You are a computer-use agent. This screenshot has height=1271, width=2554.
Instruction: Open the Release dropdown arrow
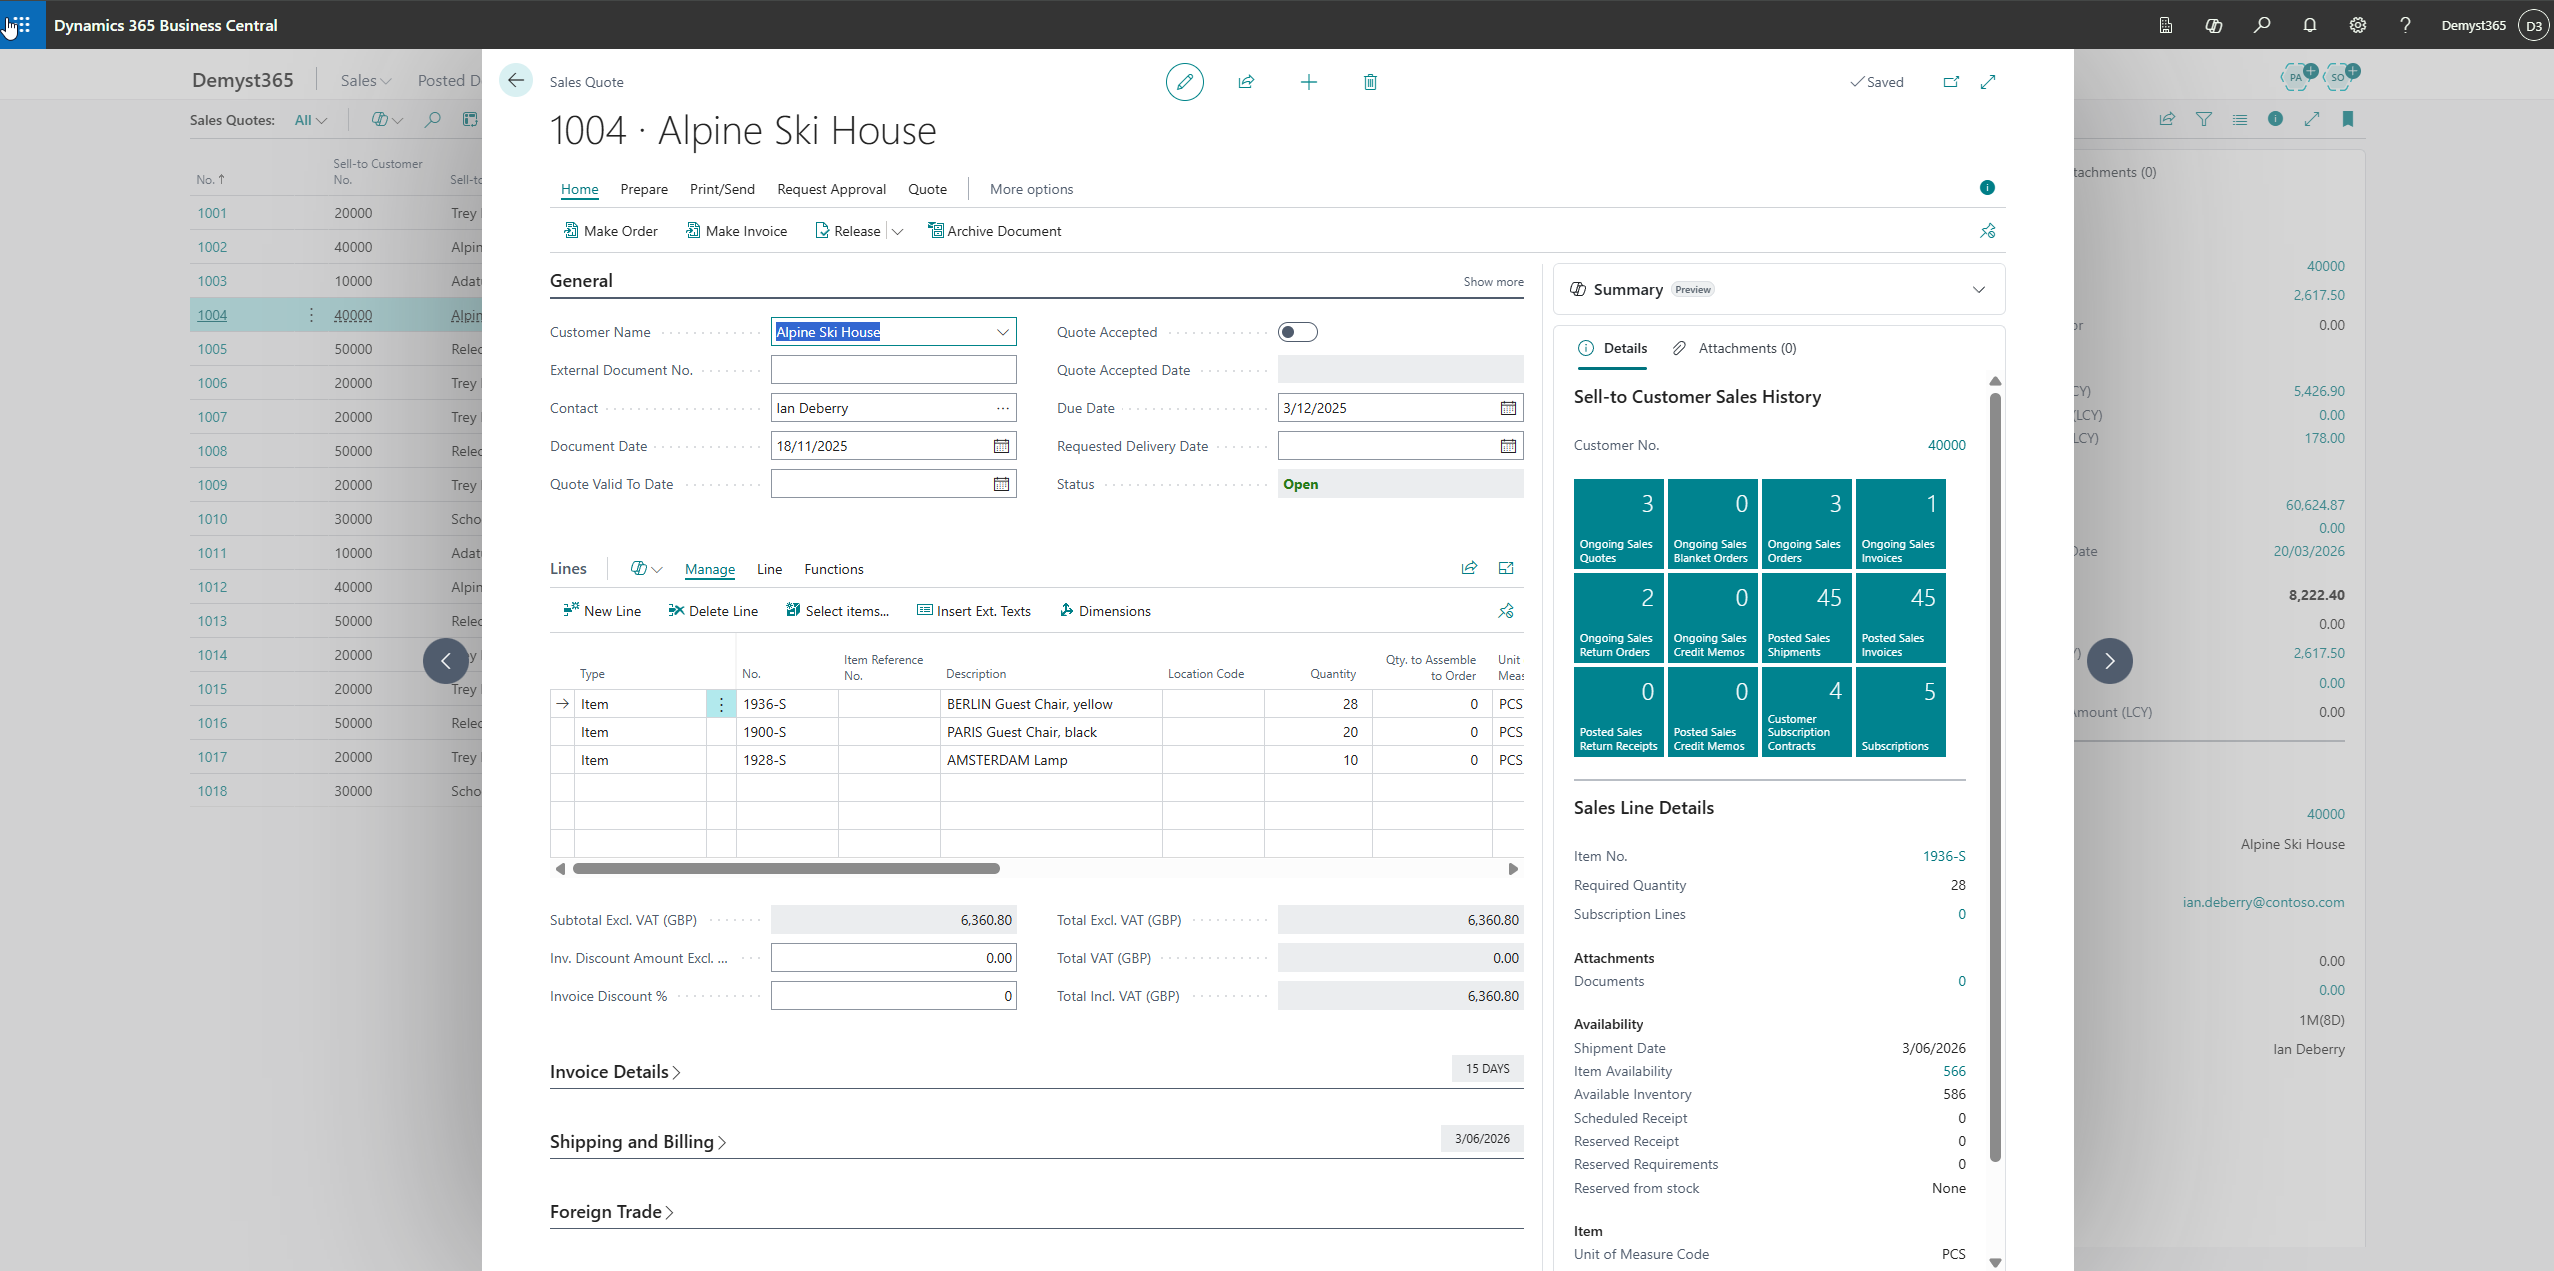pyautogui.click(x=897, y=231)
